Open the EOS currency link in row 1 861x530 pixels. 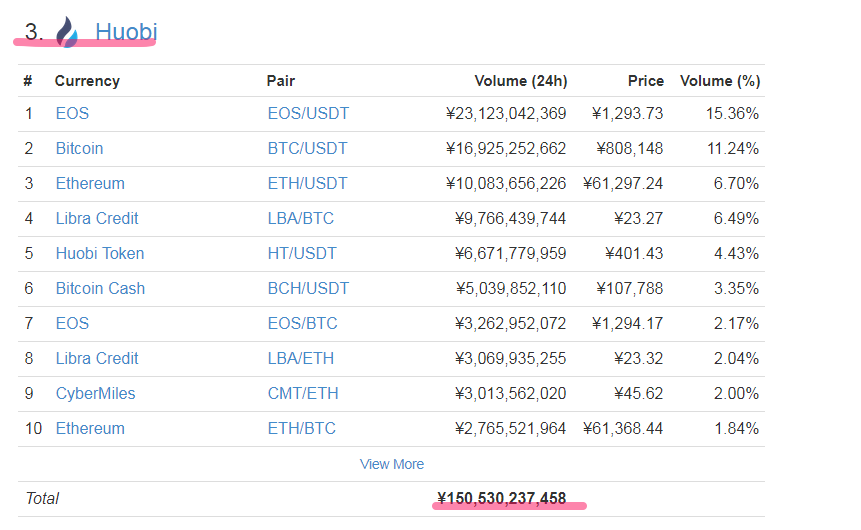tap(72, 114)
